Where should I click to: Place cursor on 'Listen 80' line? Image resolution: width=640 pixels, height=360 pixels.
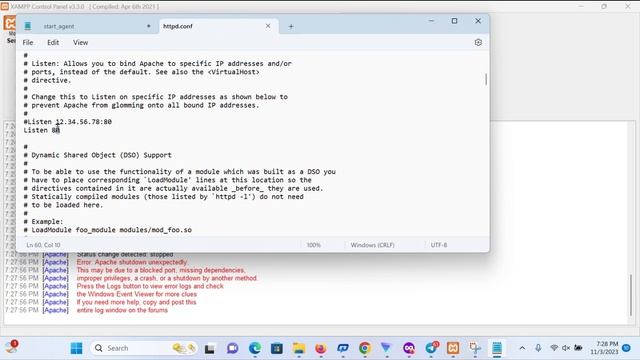click(42, 130)
